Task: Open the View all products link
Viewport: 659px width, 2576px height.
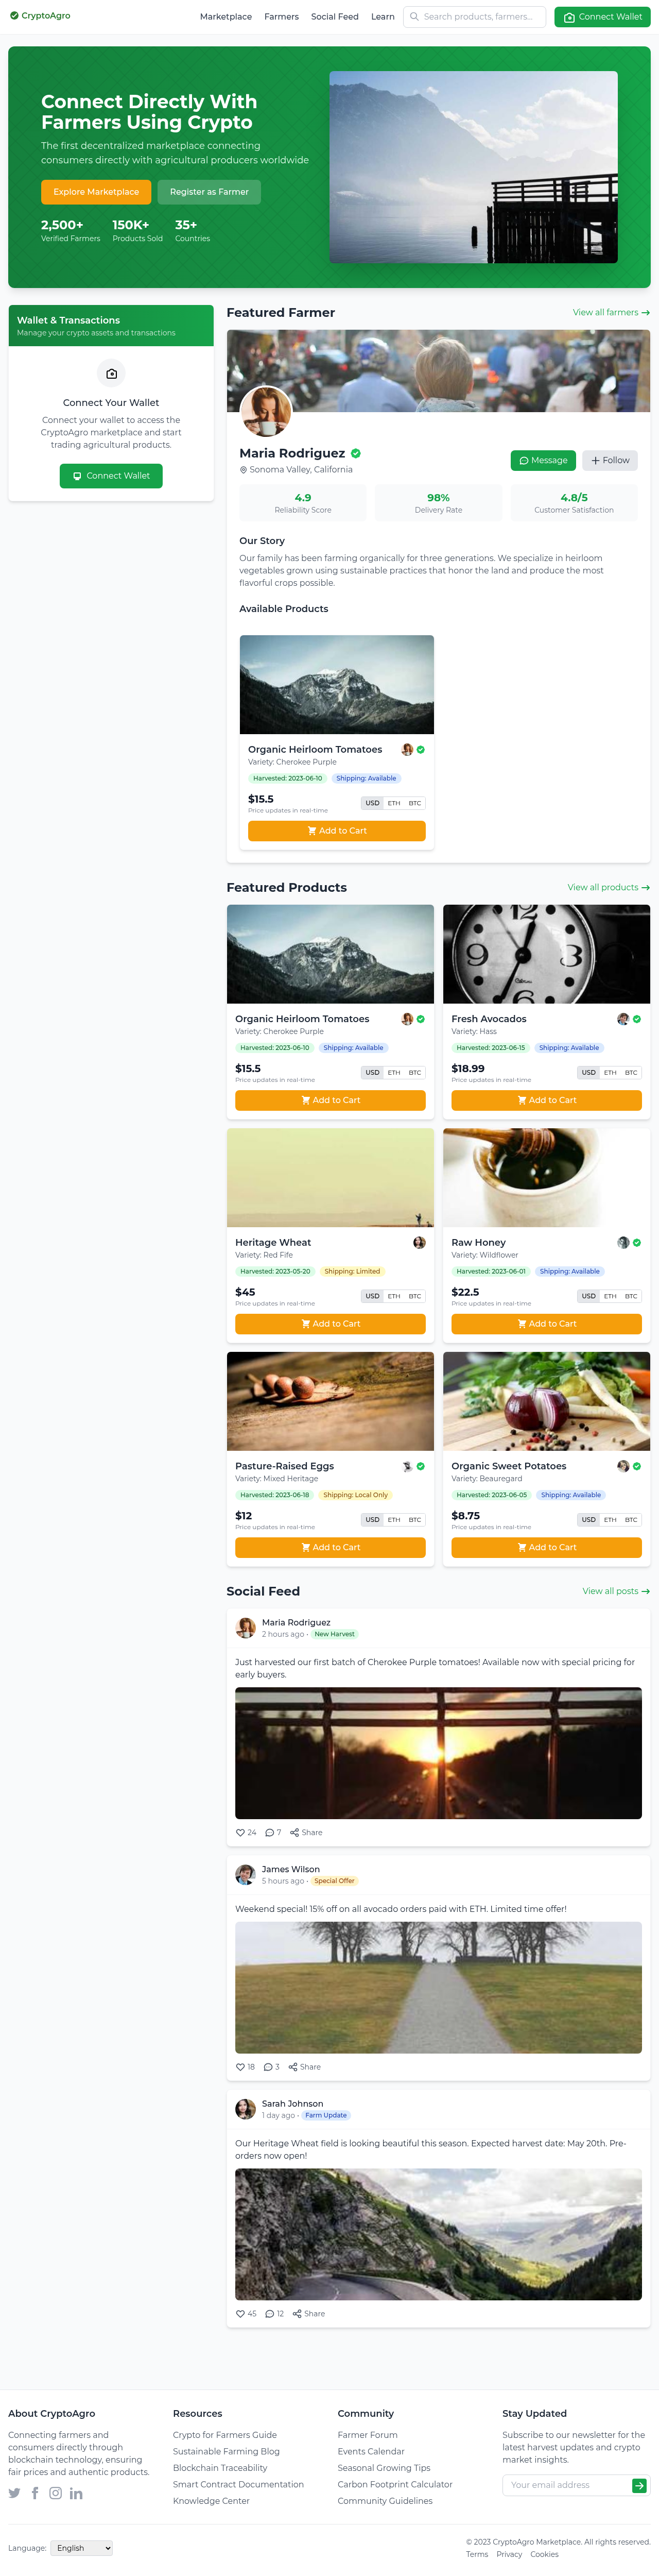Action: click(x=608, y=887)
